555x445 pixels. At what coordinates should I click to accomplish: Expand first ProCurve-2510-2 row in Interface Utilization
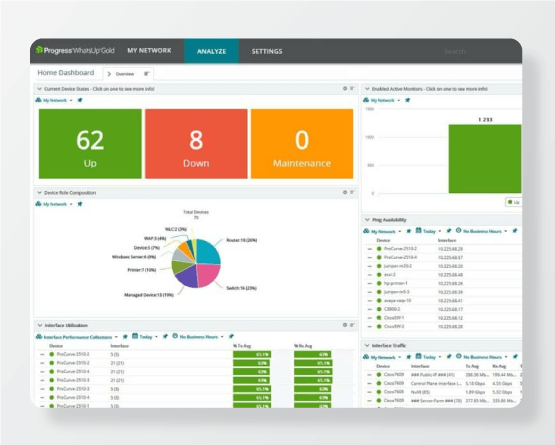coord(42,354)
